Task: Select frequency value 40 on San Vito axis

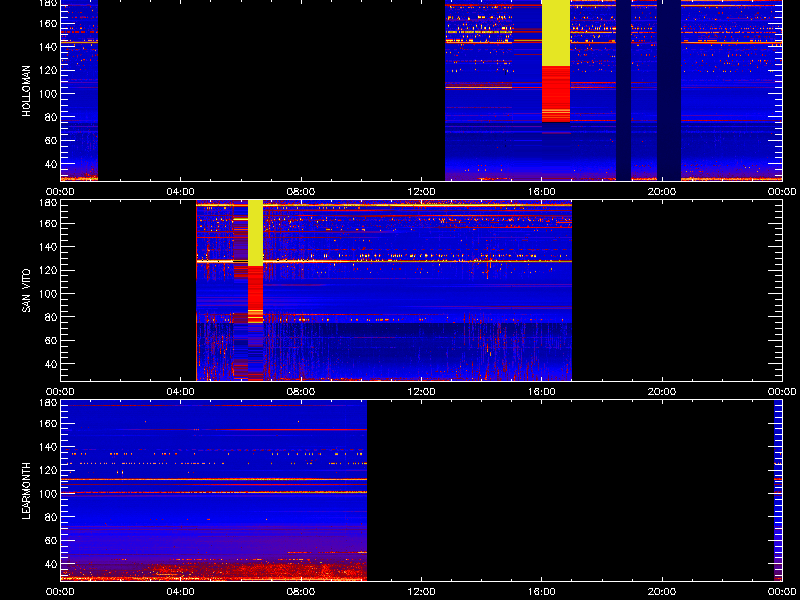Action: pyautogui.click(x=50, y=364)
